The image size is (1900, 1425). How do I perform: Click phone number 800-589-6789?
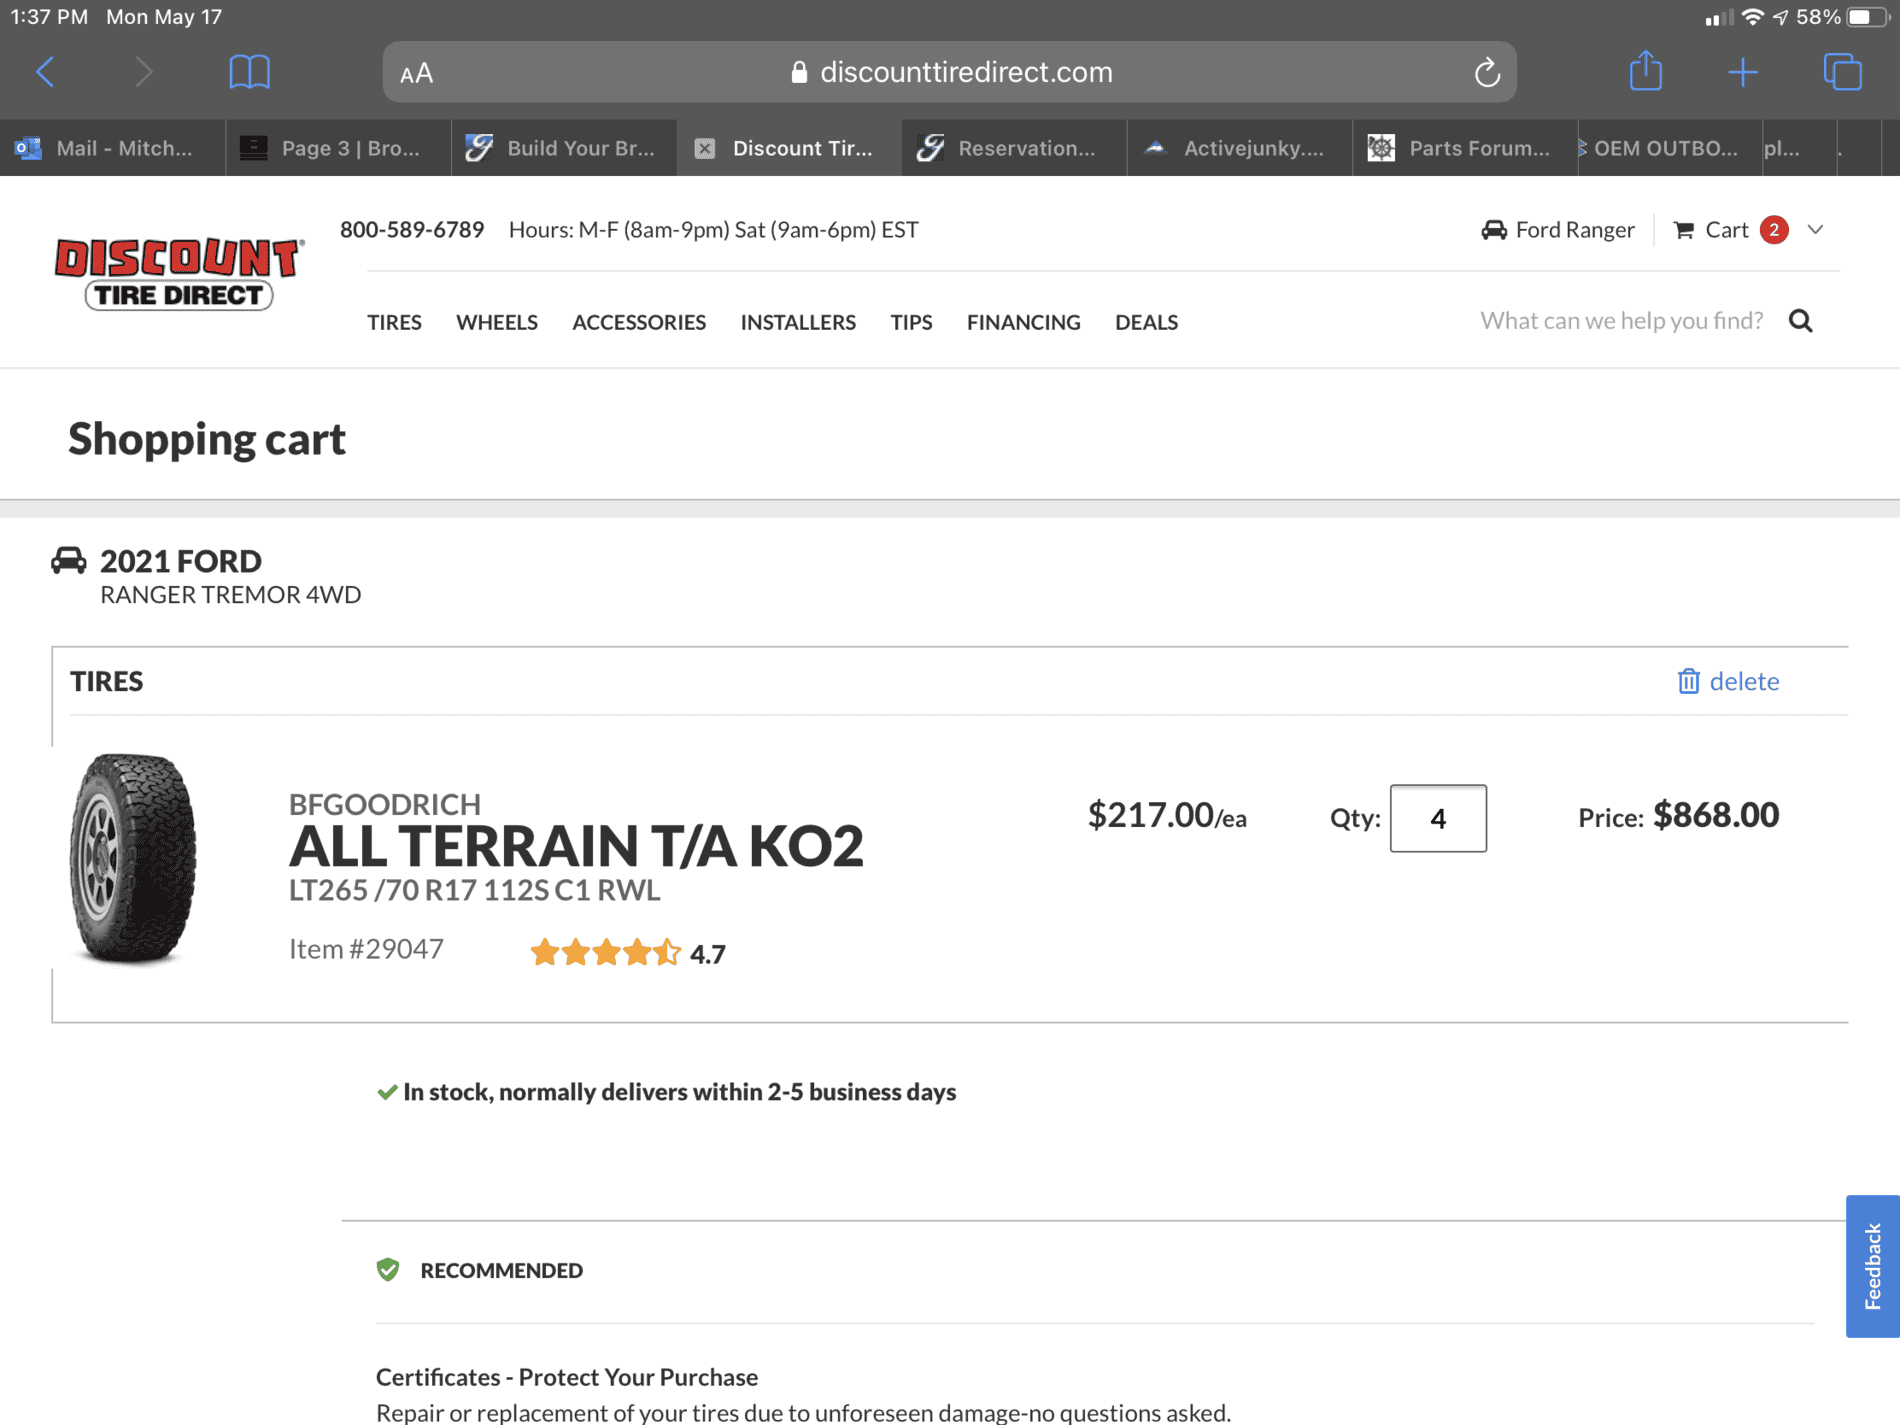tap(412, 229)
